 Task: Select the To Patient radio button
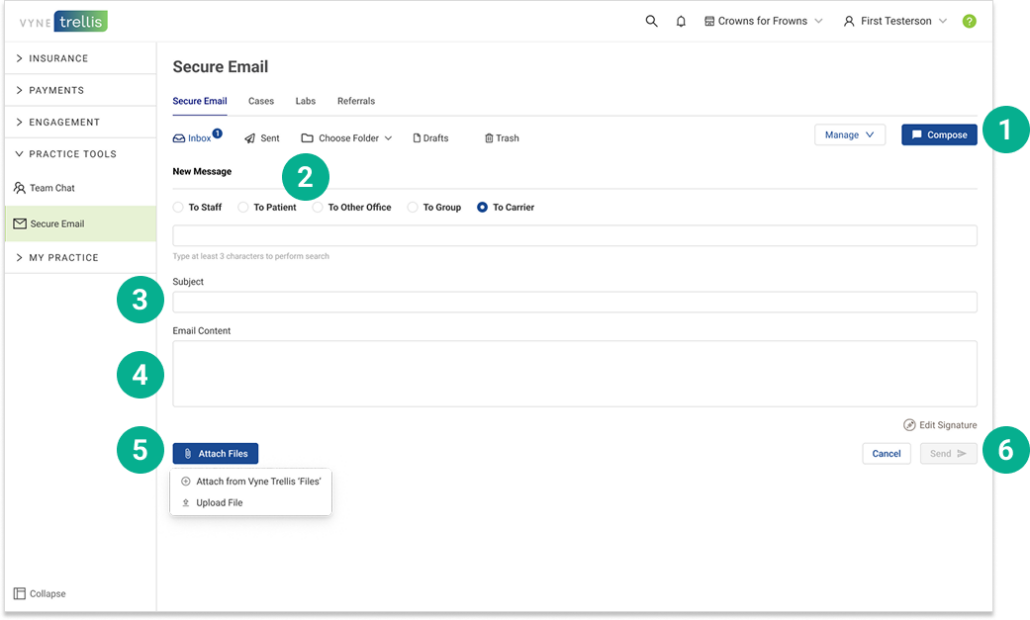[x=243, y=208]
